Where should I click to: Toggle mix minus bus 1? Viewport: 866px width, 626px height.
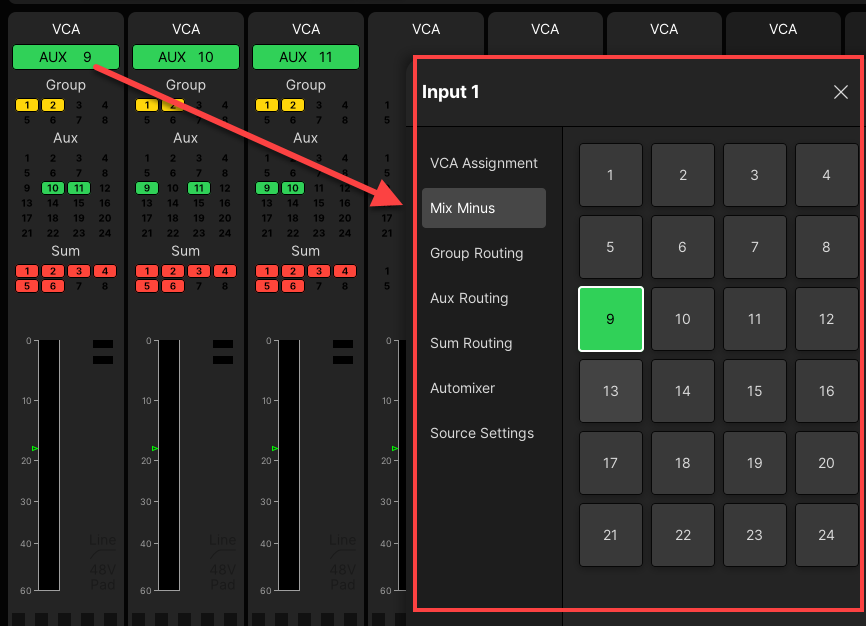[610, 175]
